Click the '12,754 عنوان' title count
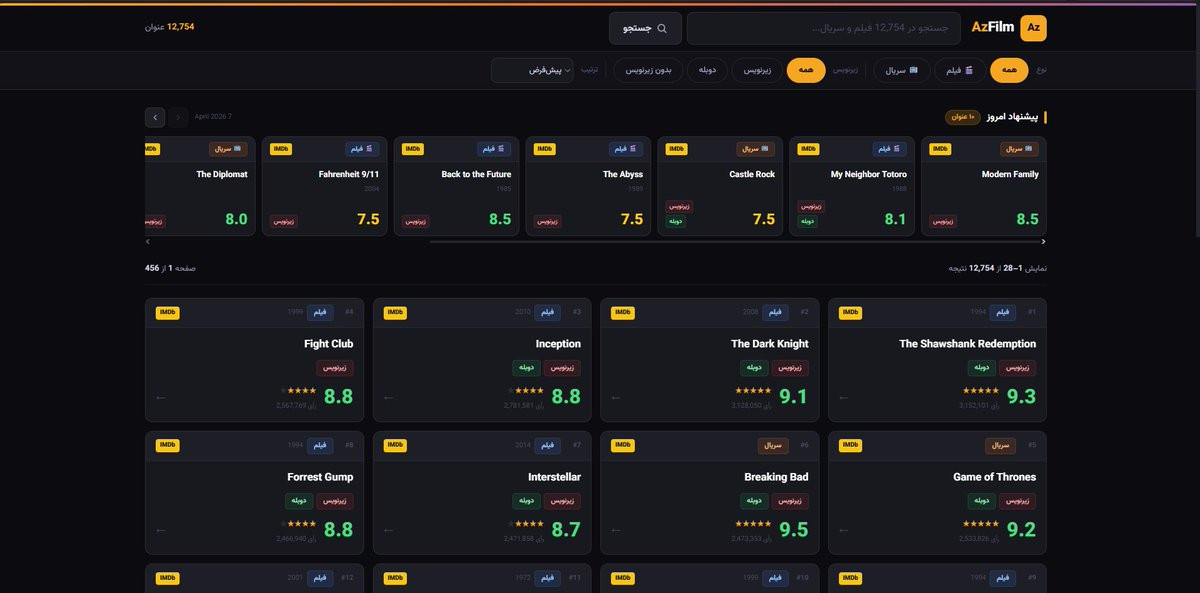1200x593 pixels. [x=169, y=27]
